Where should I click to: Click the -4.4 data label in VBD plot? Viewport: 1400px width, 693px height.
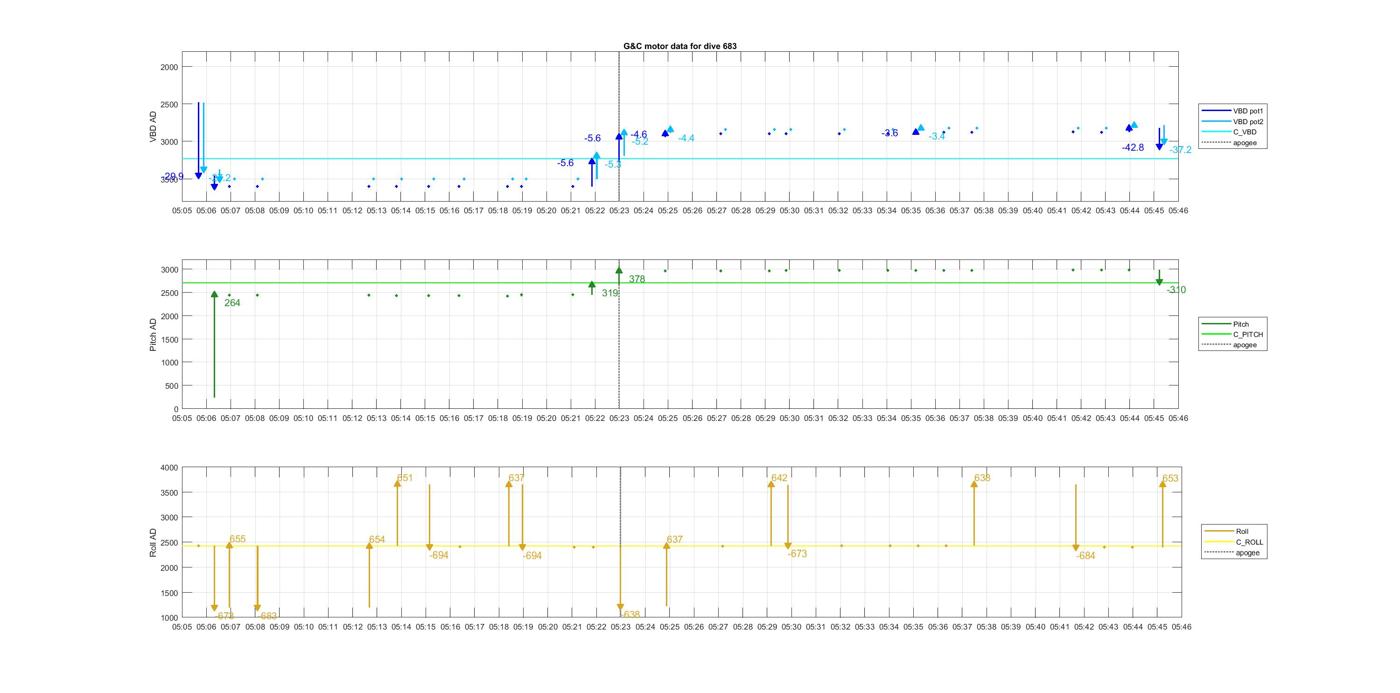click(x=686, y=138)
